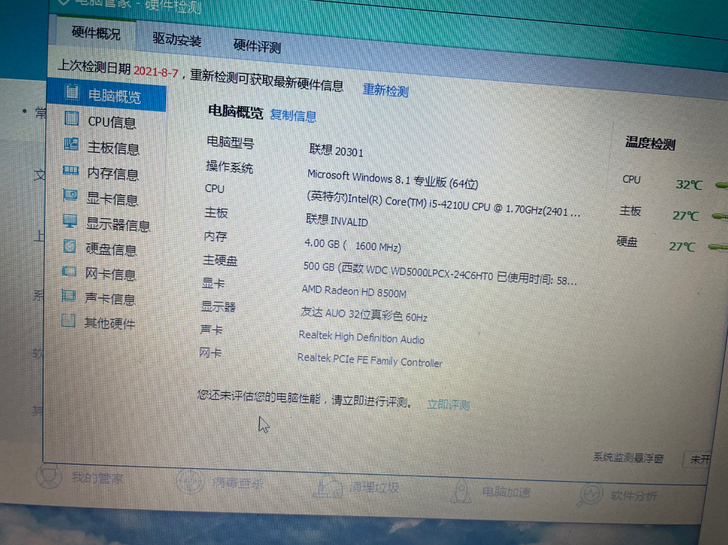This screenshot has height=545, width=728.
Task: Toggle the 系统监测悬浮窗 switch
Action: point(698,459)
